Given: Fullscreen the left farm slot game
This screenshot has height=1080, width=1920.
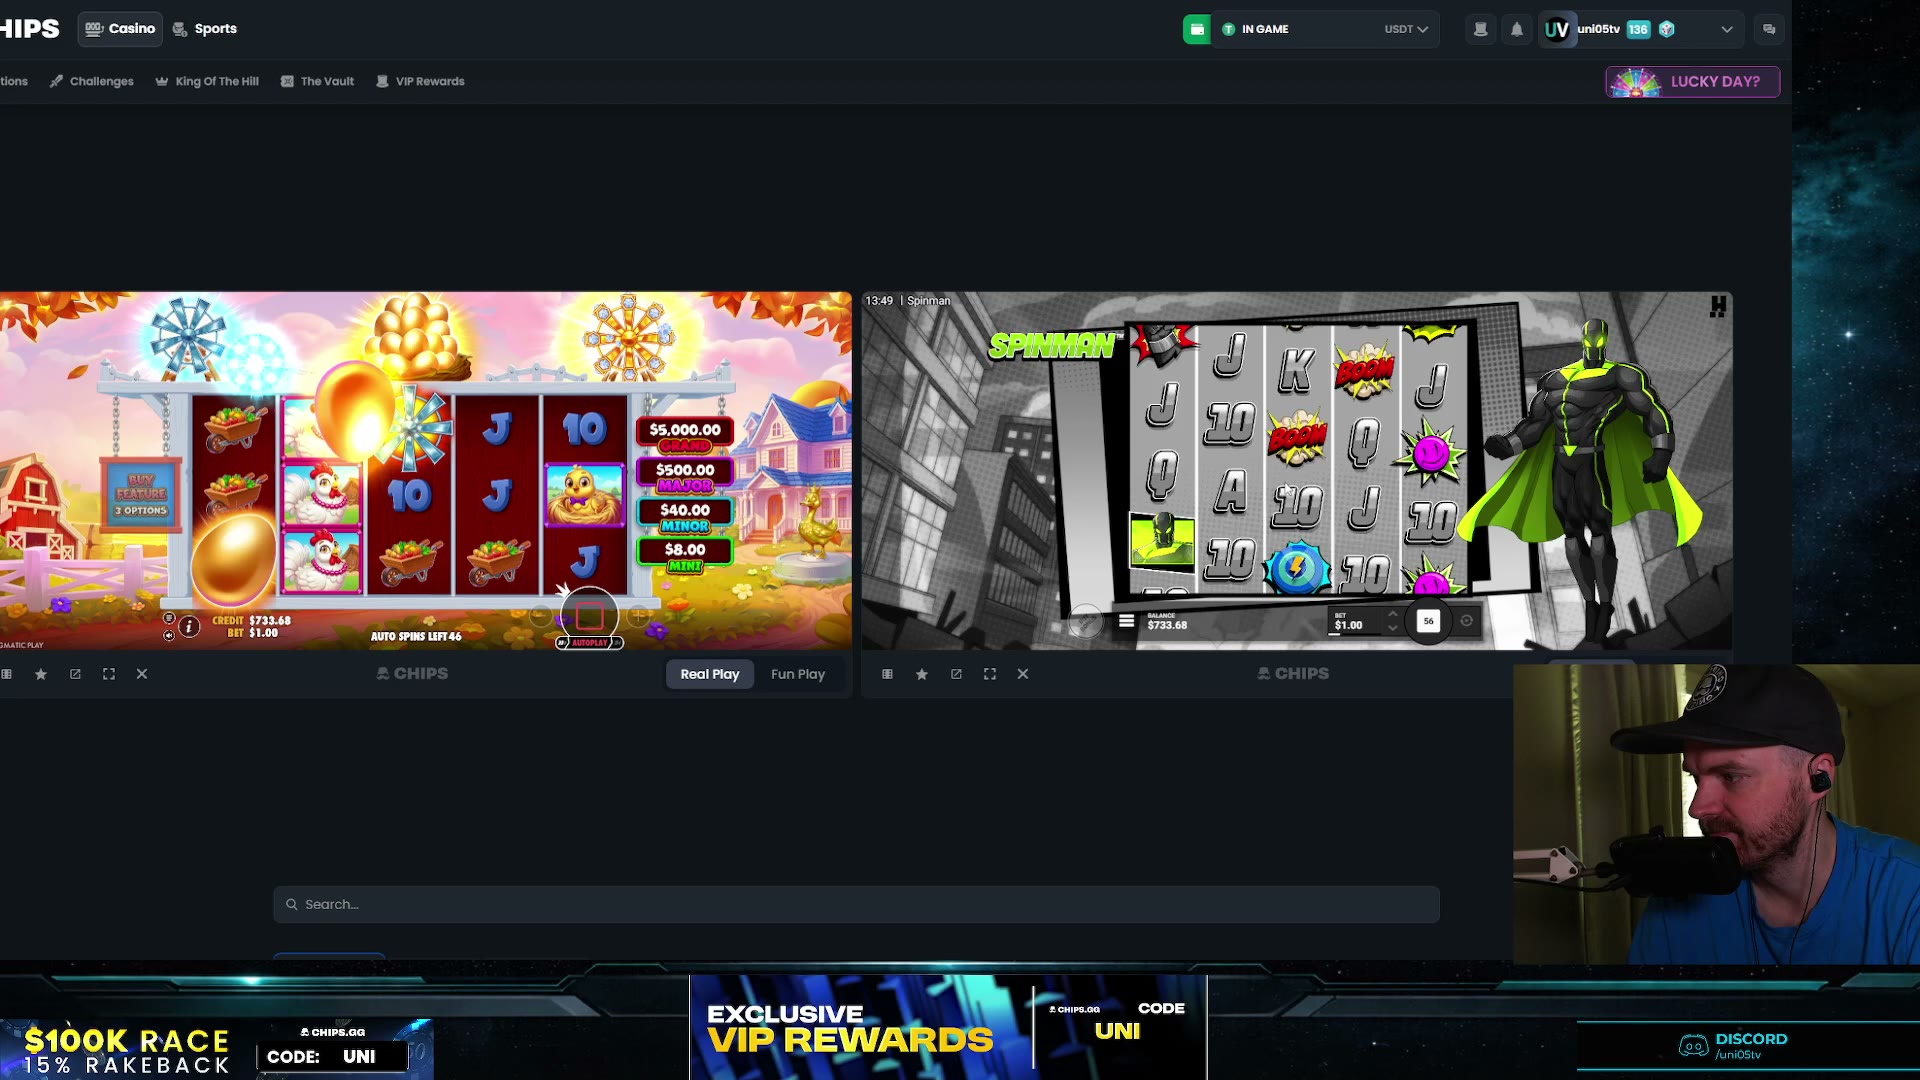Looking at the screenshot, I should pyautogui.click(x=109, y=674).
